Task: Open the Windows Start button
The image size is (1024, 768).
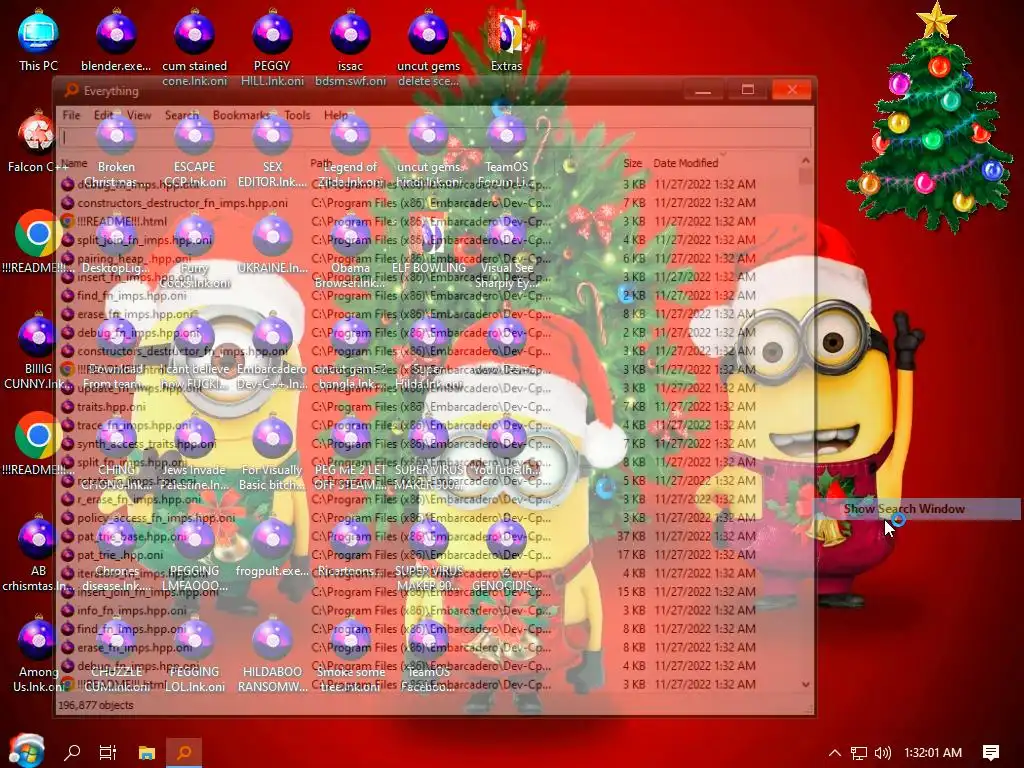Action: coord(26,752)
